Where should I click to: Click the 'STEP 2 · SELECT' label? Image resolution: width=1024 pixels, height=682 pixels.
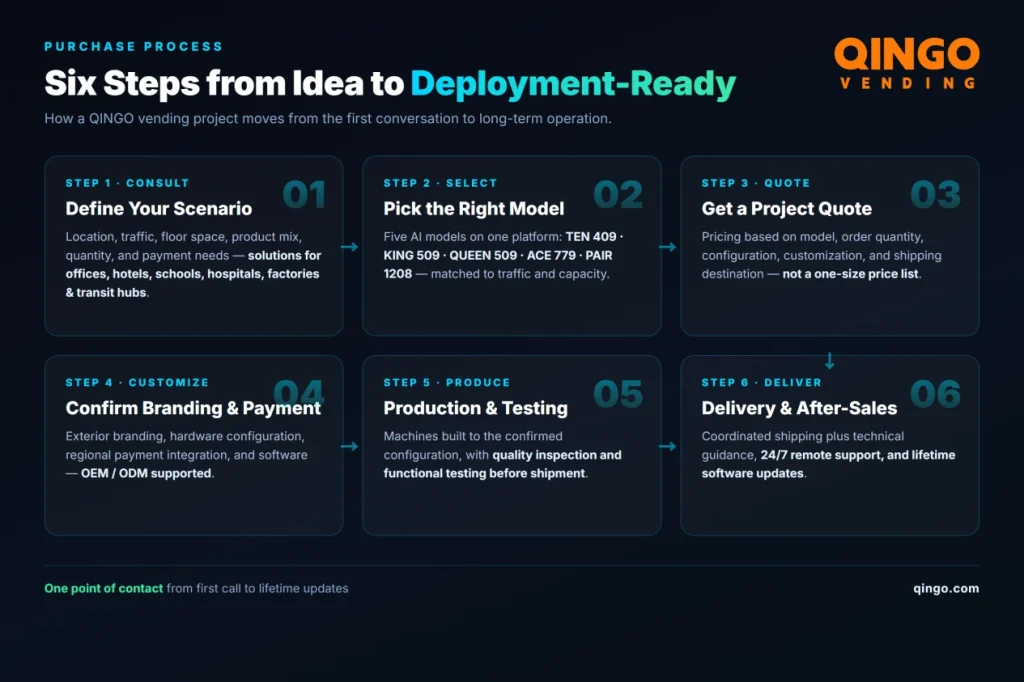(x=440, y=183)
